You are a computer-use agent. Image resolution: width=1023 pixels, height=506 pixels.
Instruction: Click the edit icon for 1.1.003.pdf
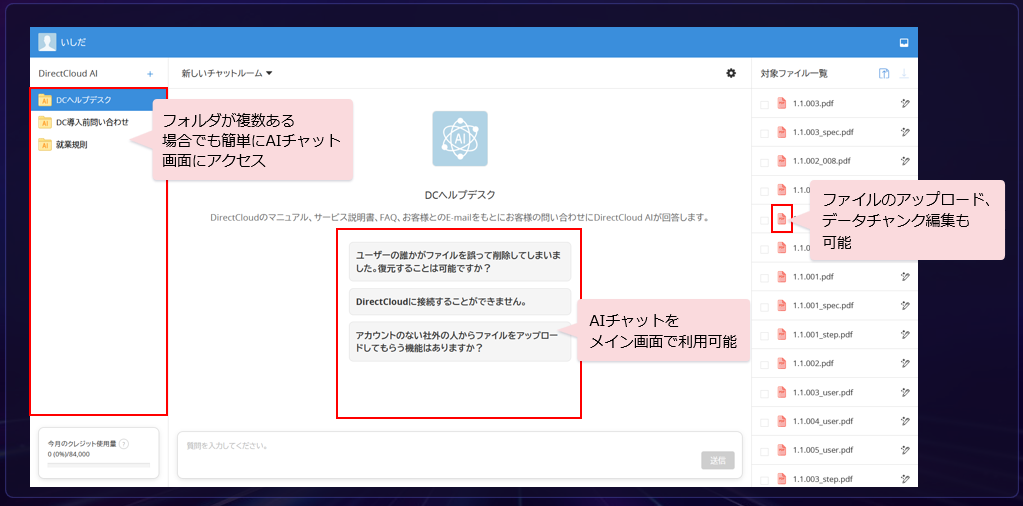tap(905, 103)
